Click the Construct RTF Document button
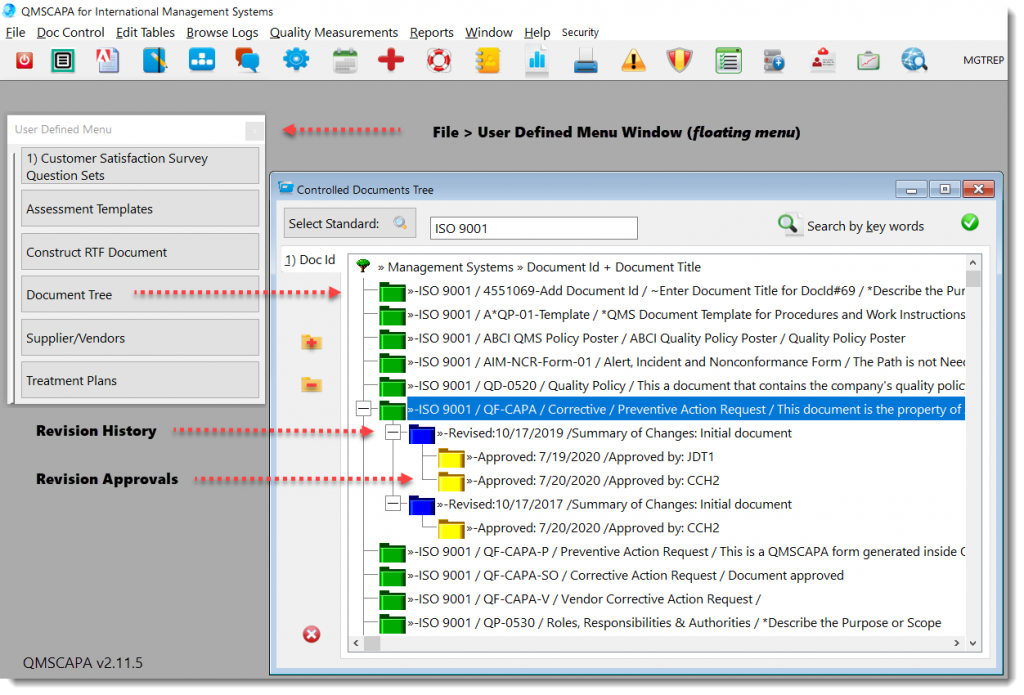This screenshot has height=695, width=1024. 140,252
